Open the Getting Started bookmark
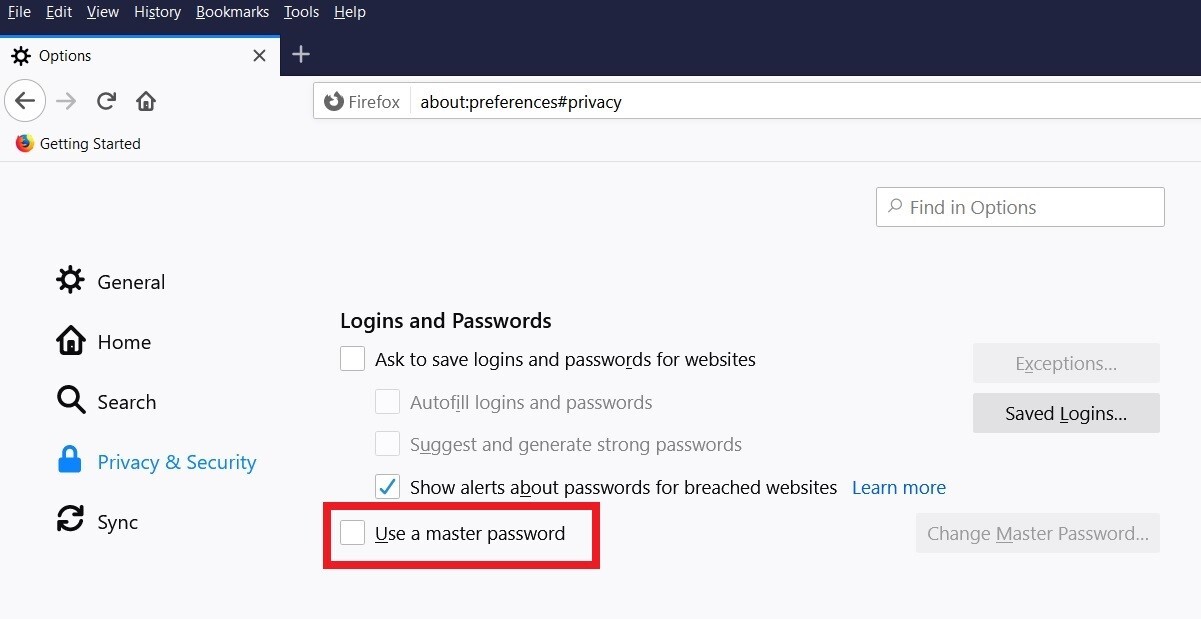 78,144
